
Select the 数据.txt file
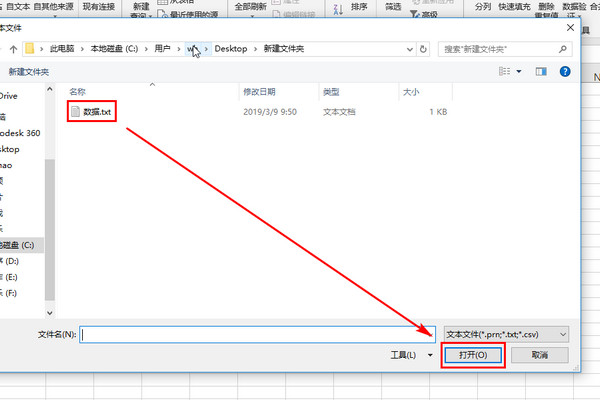tap(91, 111)
